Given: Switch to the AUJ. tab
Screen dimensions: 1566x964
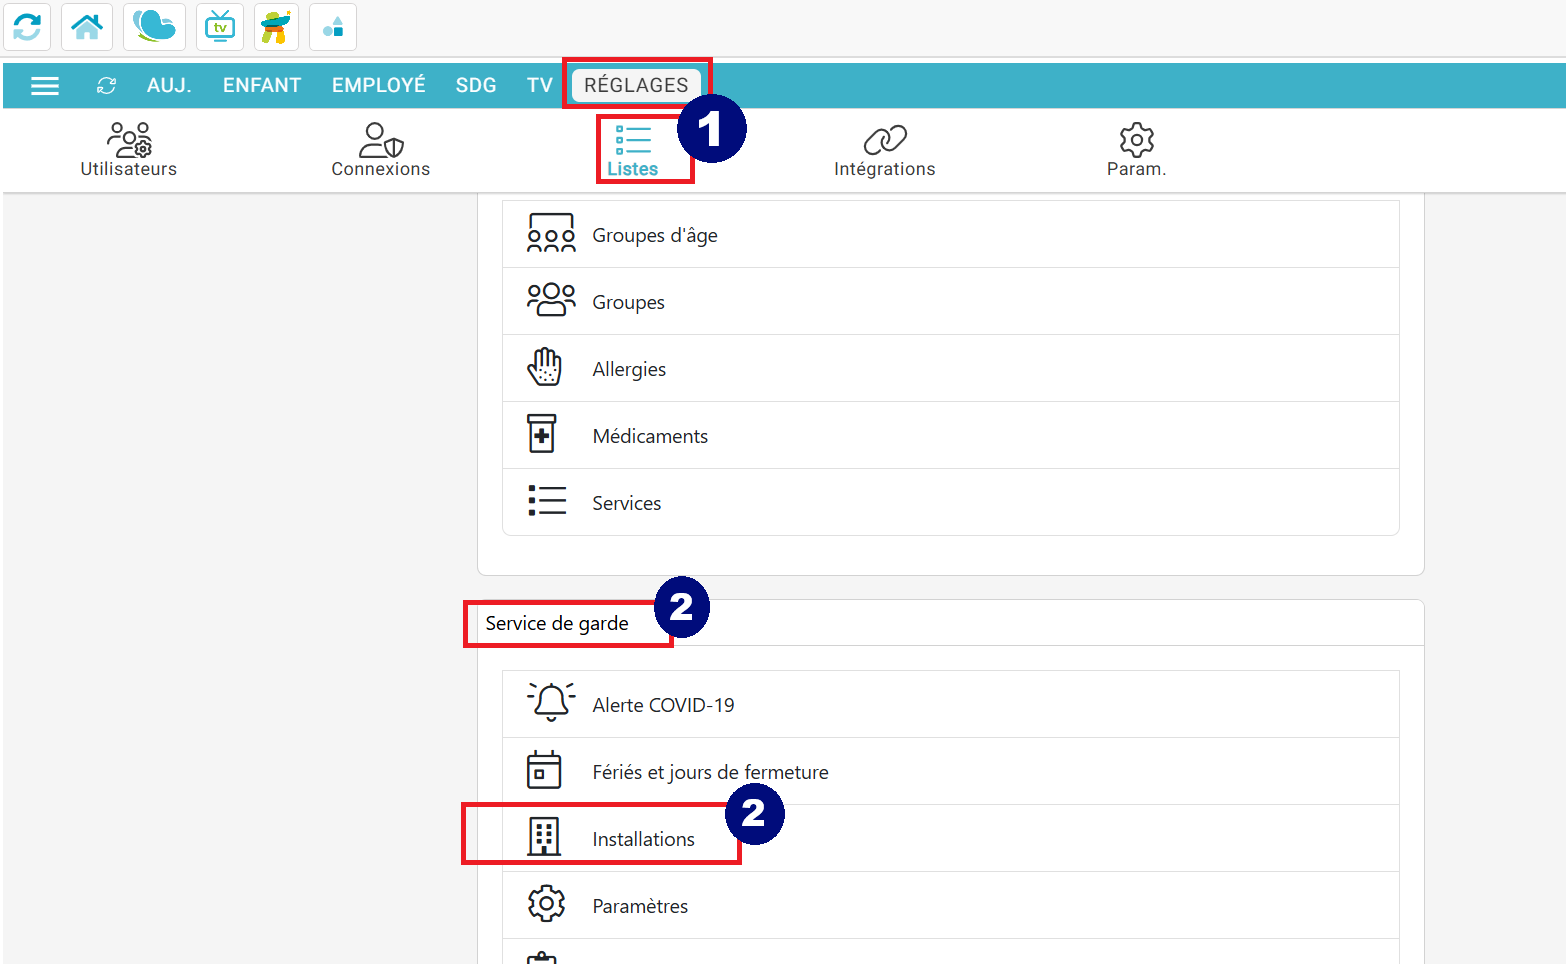Looking at the screenshot, I should [x=169, y=86].
